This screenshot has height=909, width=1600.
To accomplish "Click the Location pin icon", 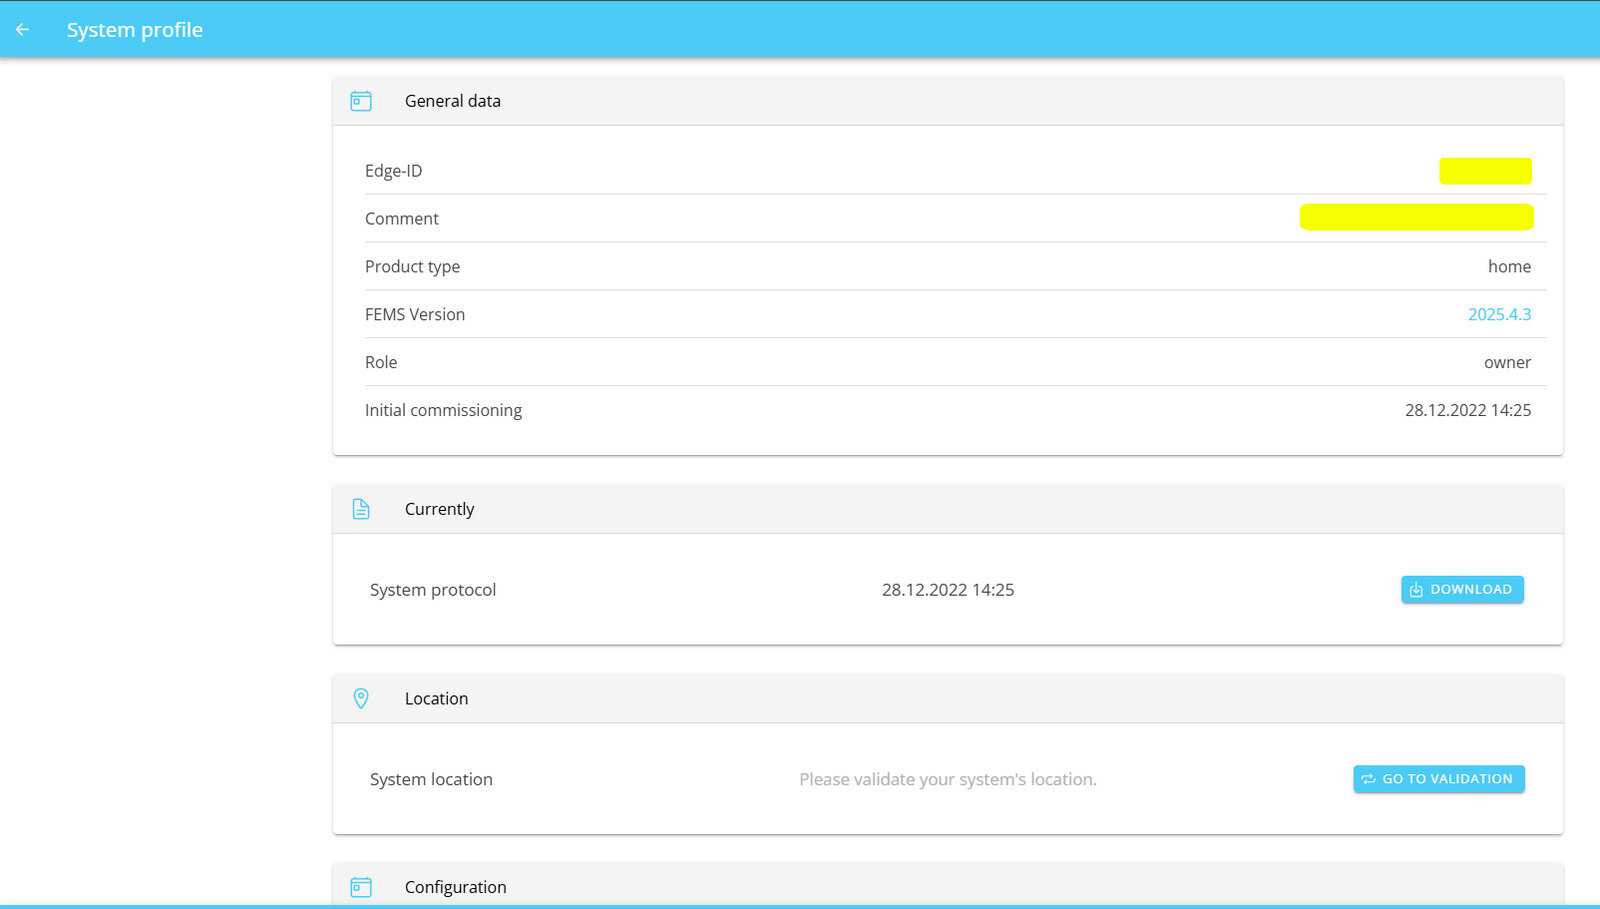I will click(361, 698).
